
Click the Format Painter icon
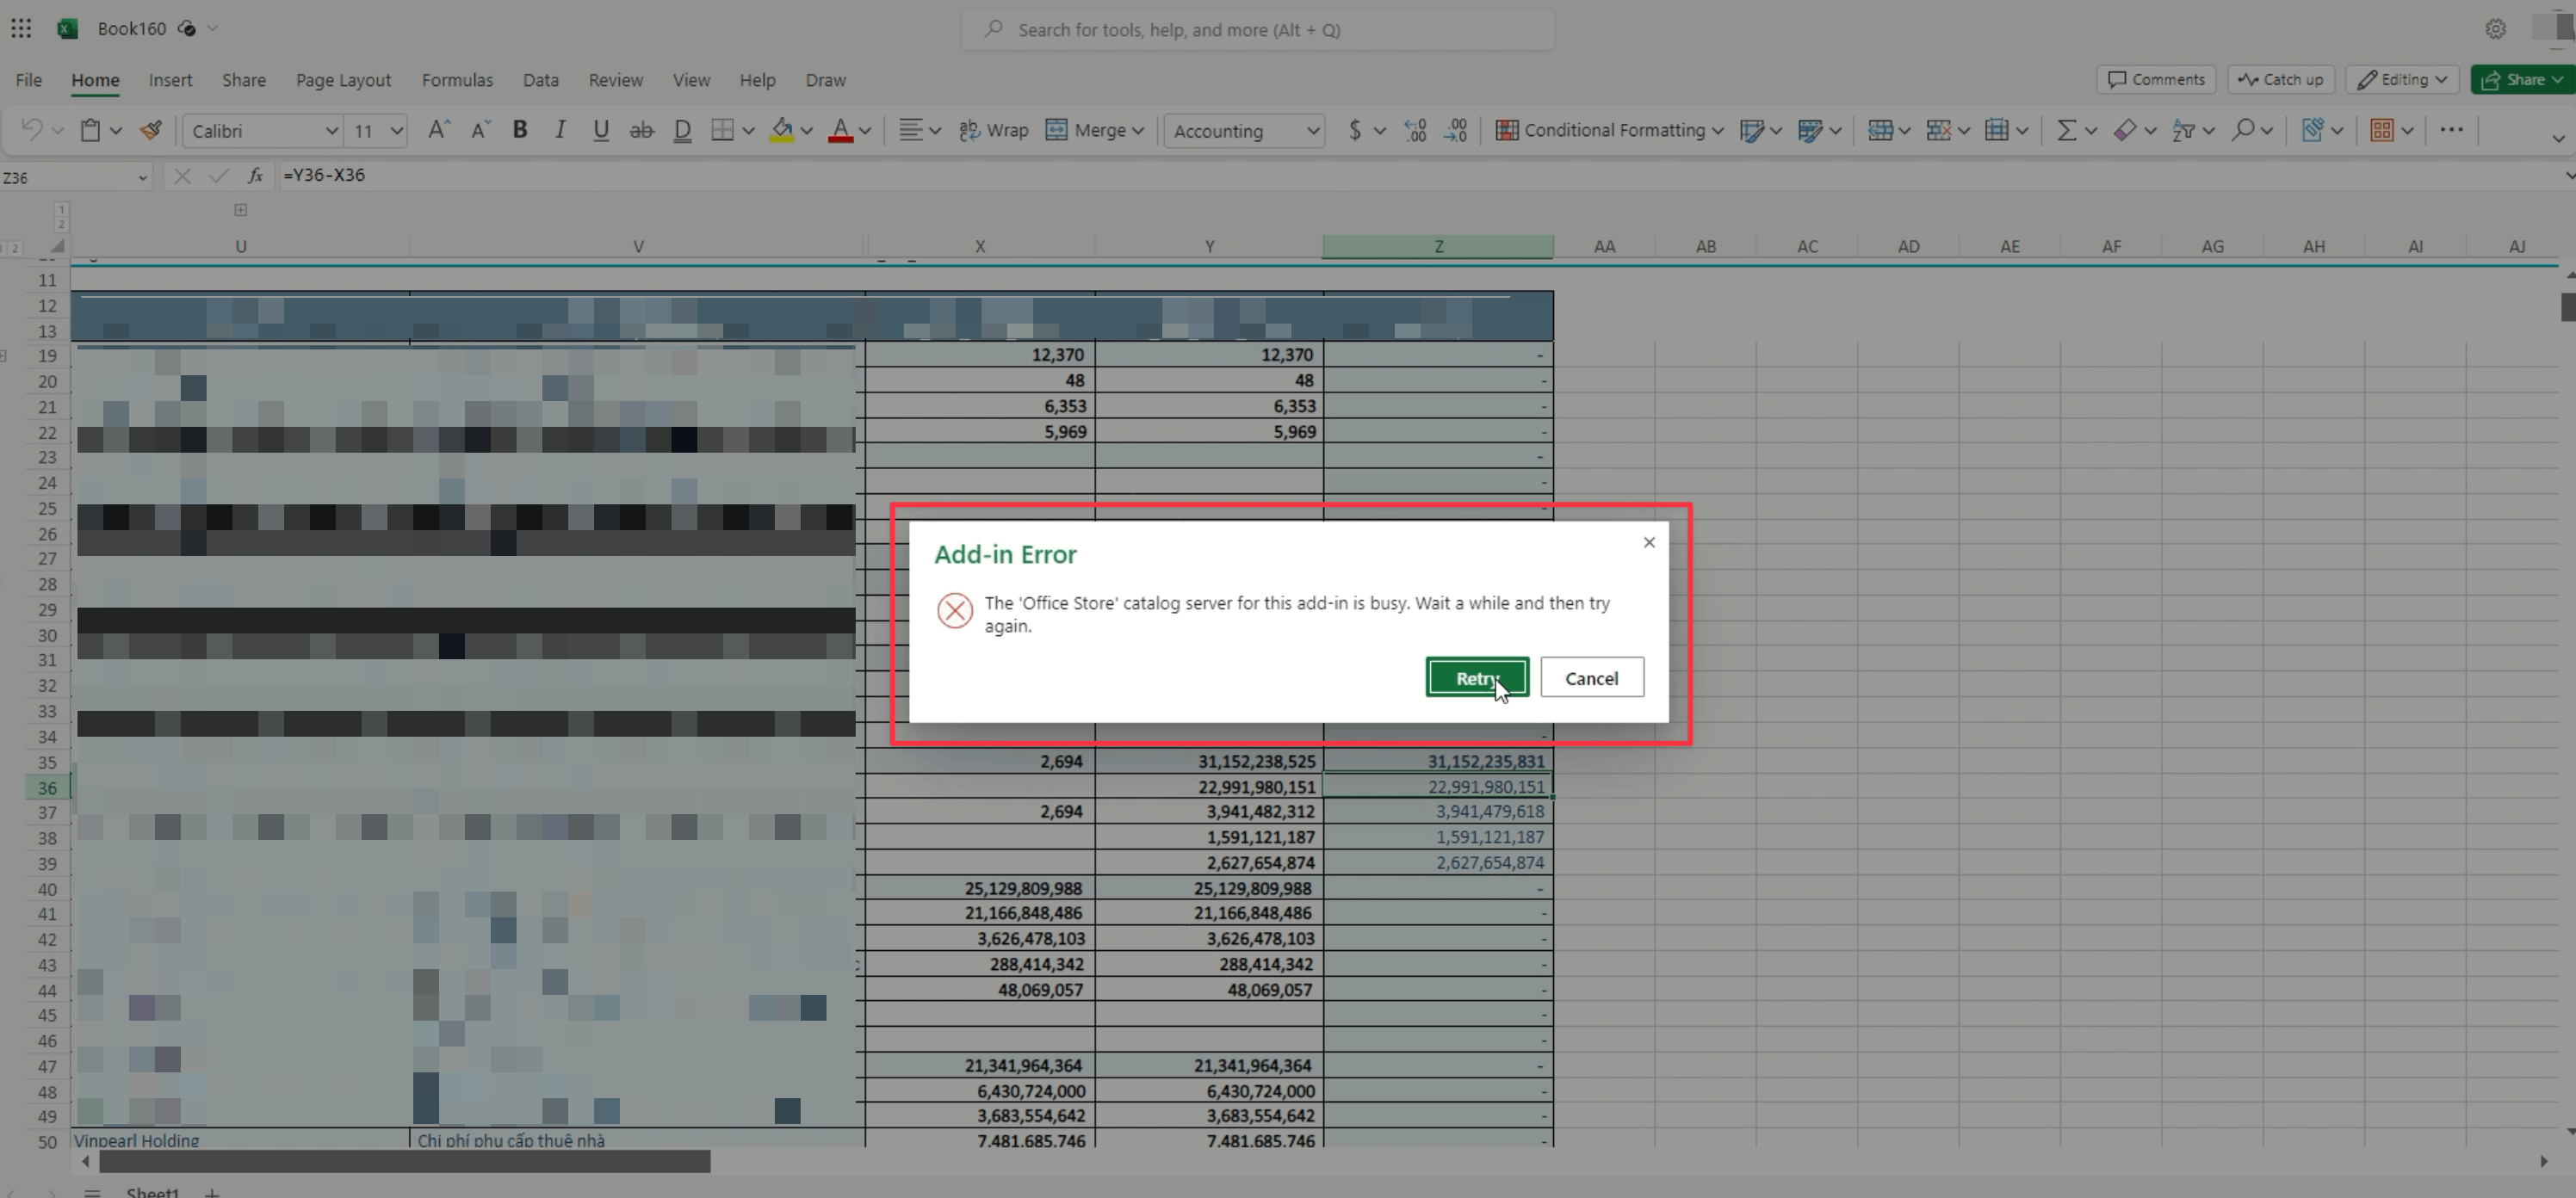(x=151, y=130)
